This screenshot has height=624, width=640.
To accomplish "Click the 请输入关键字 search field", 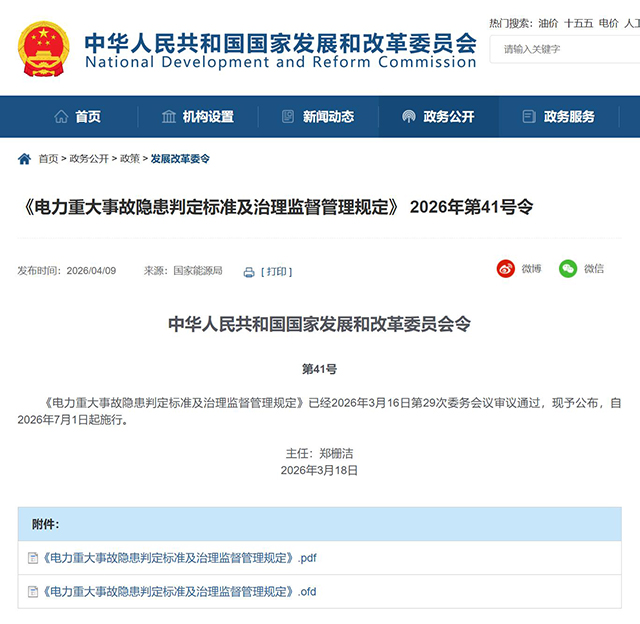I will pyautogui.click(x=565, y=49).
